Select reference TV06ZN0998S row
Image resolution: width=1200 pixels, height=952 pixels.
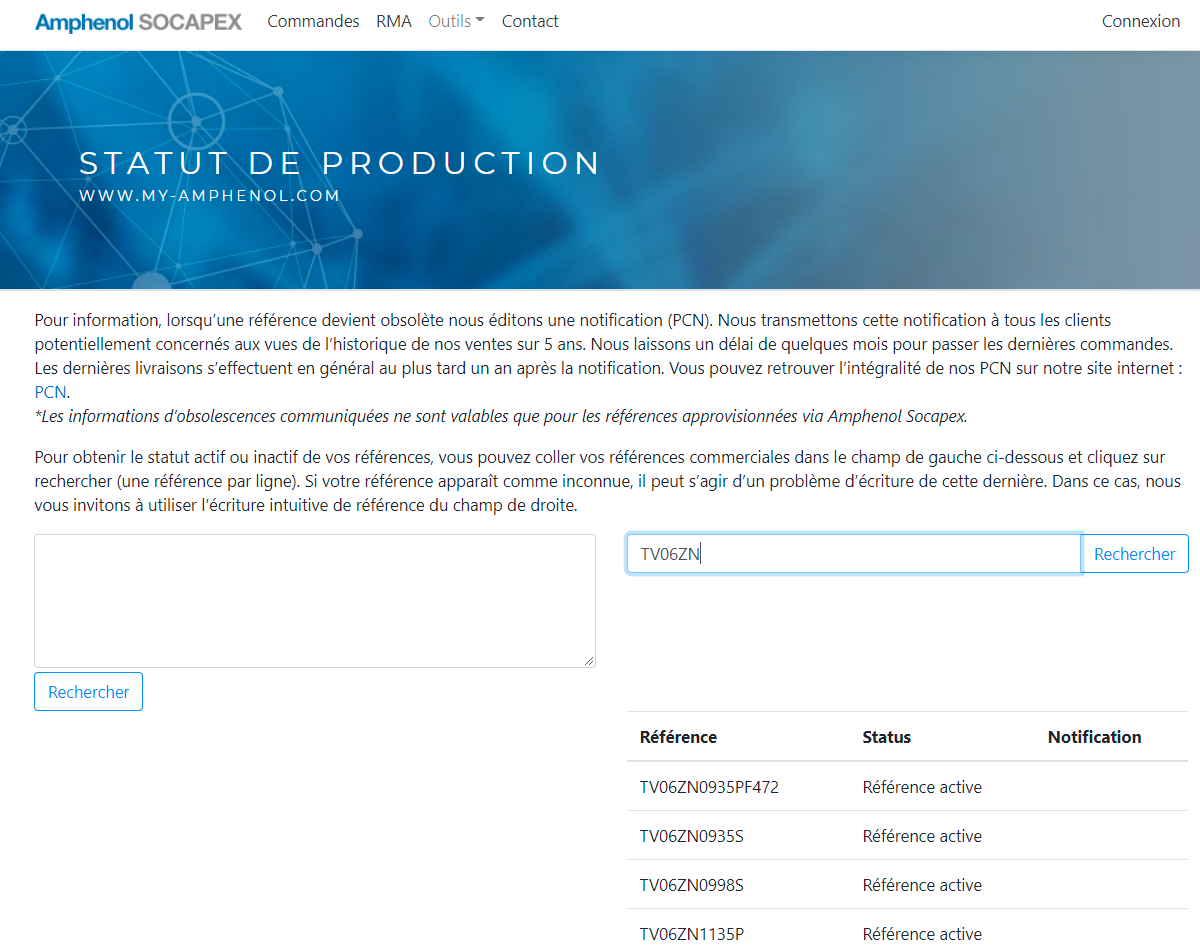pyautogui.click(x=907, y=885)
